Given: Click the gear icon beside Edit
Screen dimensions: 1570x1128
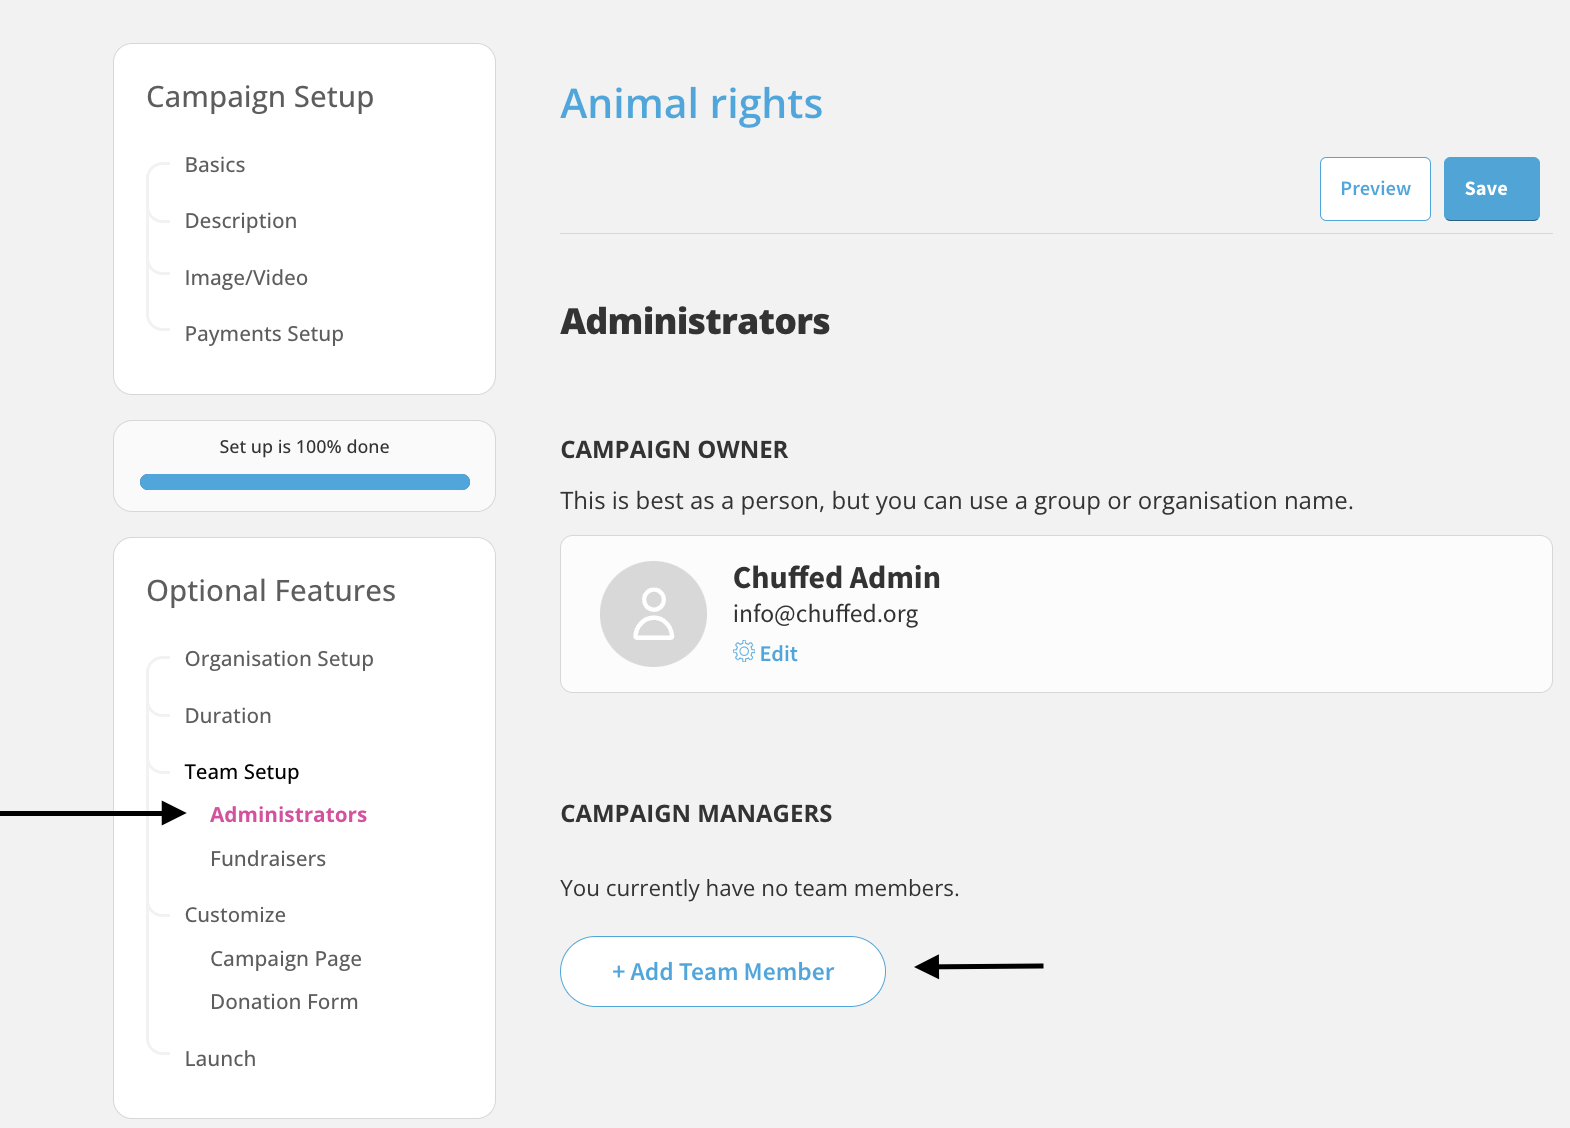Looking at the screenshot, I should tap(744, 652).
